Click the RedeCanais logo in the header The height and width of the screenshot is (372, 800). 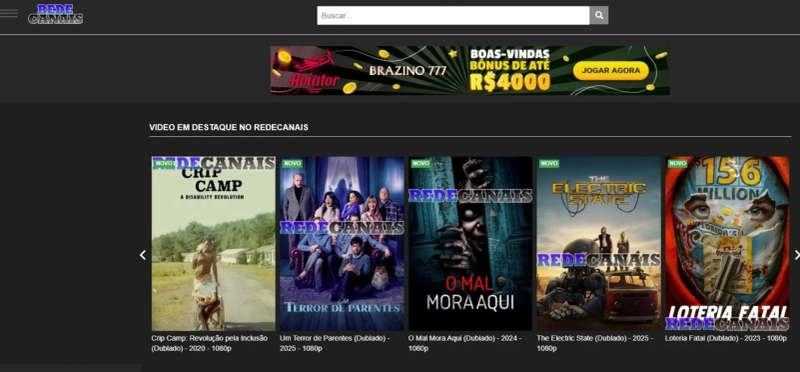(56, 14)
